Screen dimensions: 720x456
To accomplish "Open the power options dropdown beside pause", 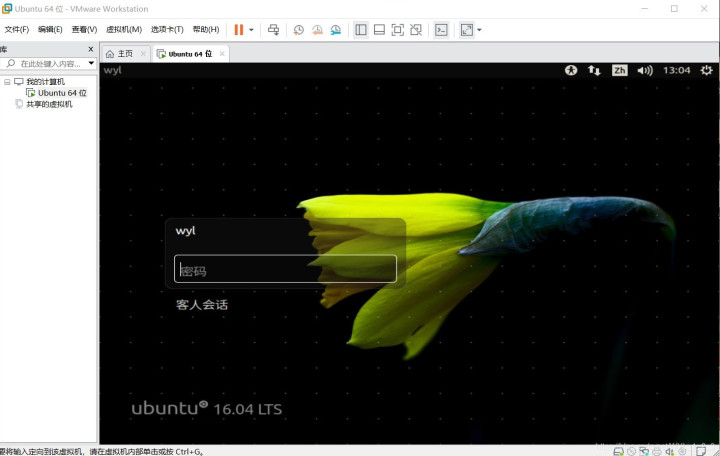I will coord(251,30).
